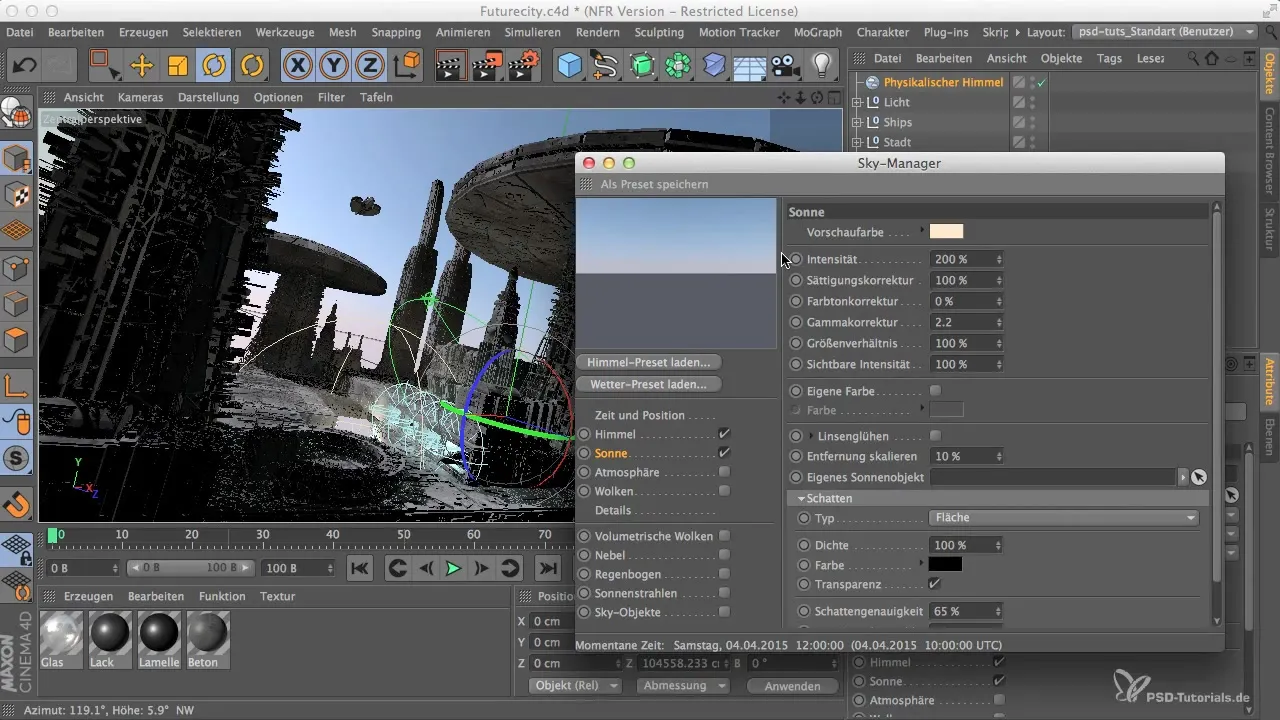Click the sky preview thumbnail
This screenshot has height=720, width=1280.
[x=676, y=273]
